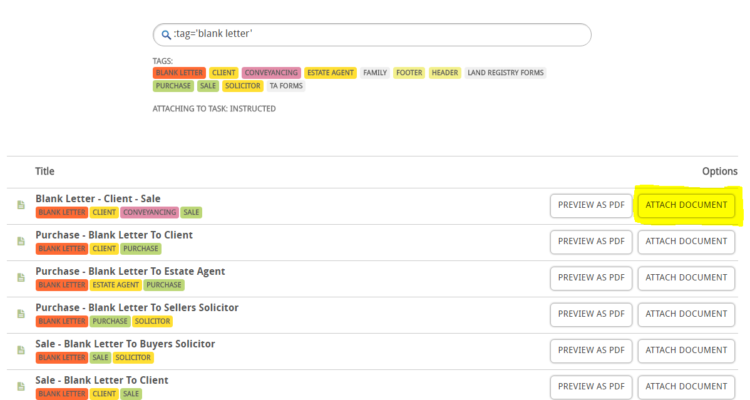Attach the Blank Letter - Client - Sale document

click(686, 205)
